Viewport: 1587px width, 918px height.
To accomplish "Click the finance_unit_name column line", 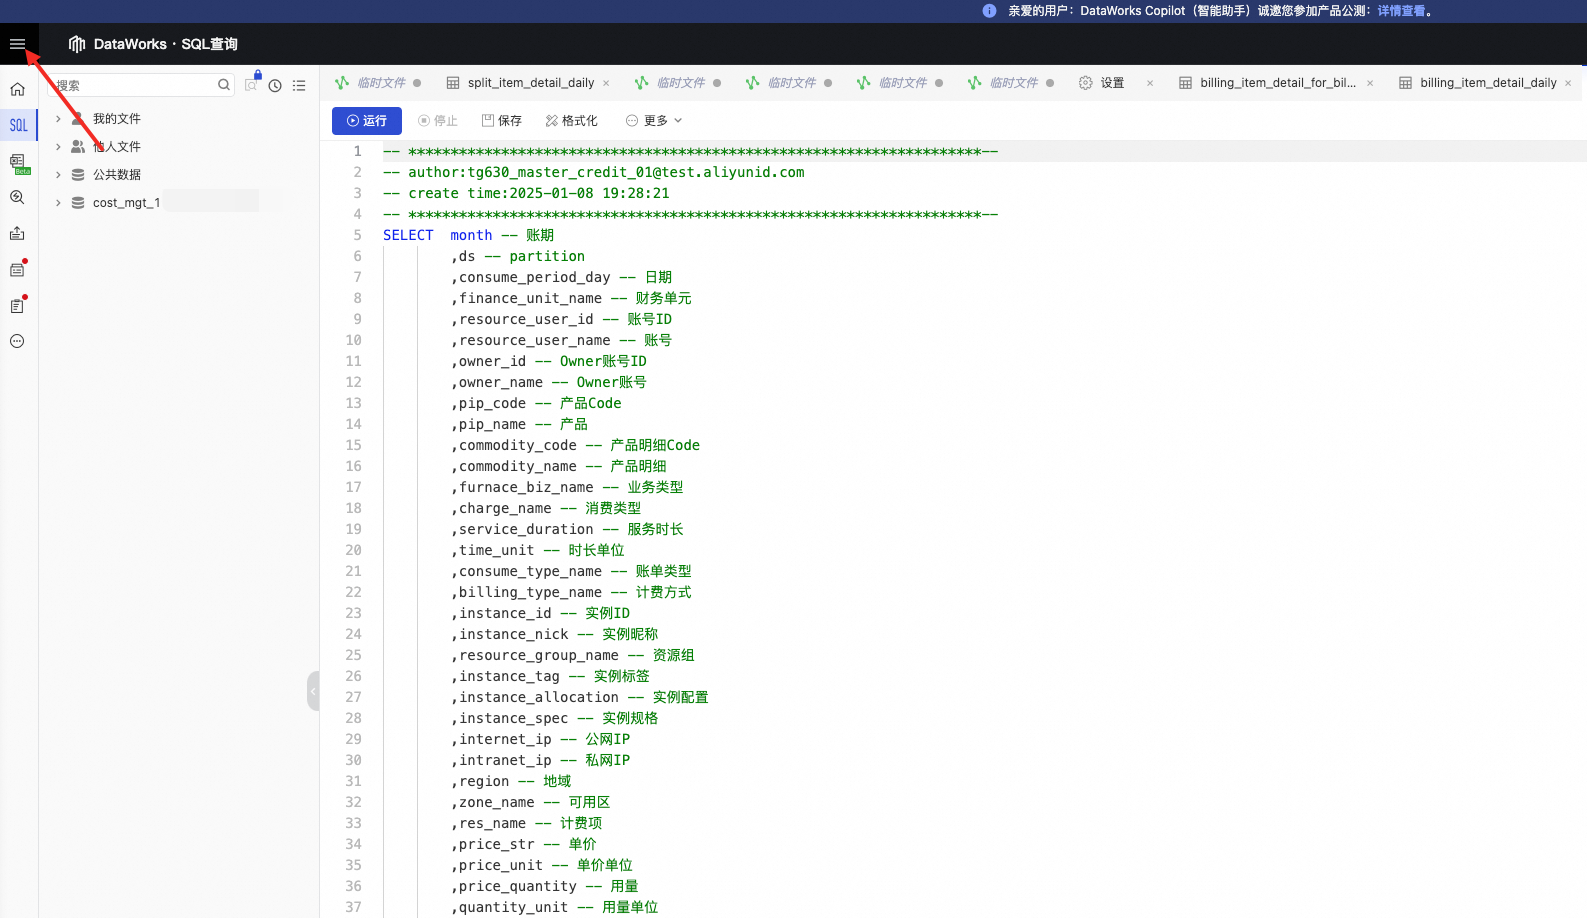I will (x=571, y=298).
